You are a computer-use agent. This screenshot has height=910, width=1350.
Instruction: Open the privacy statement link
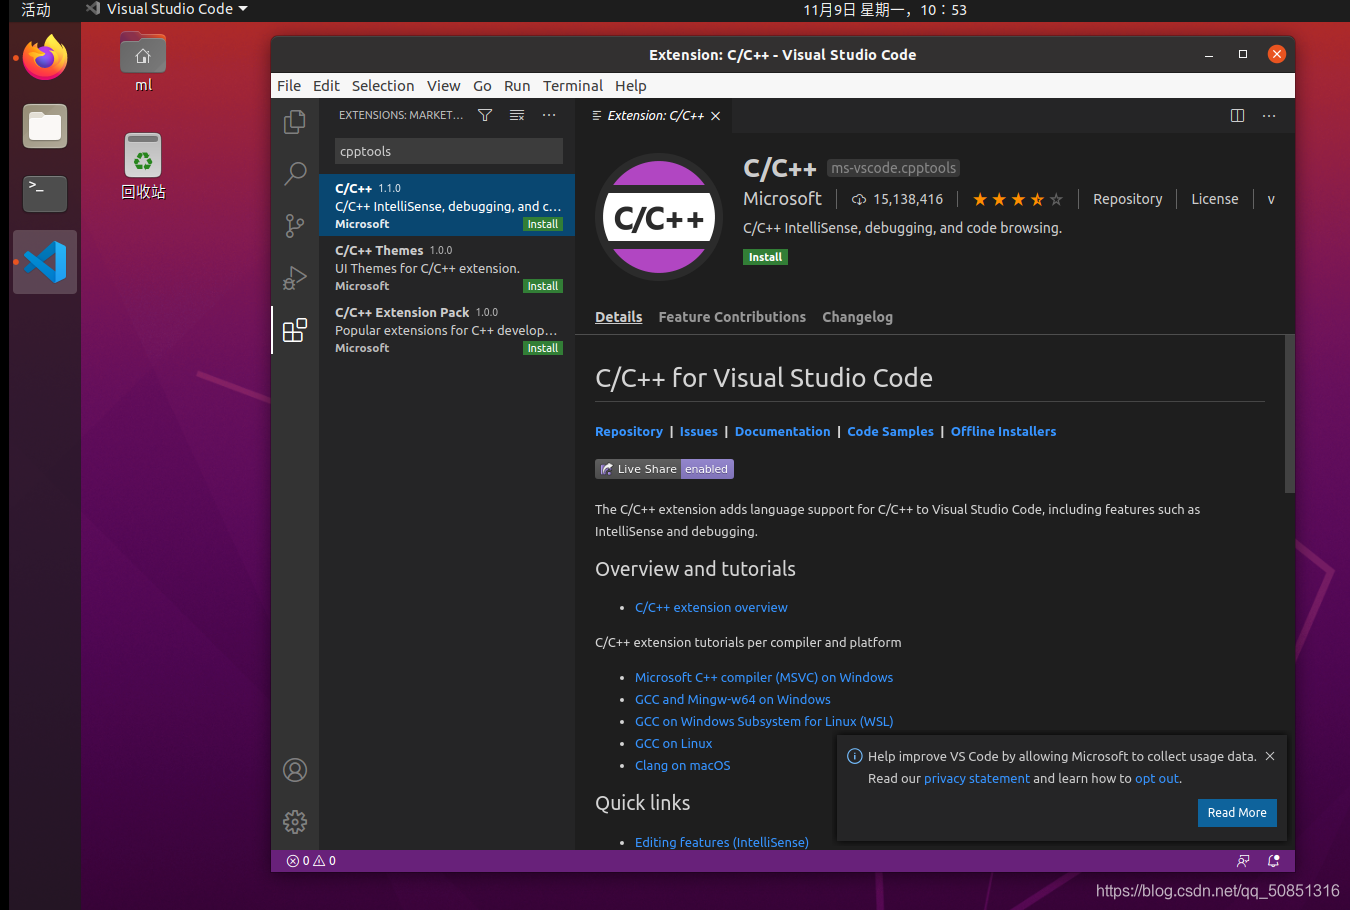point(976,779)
